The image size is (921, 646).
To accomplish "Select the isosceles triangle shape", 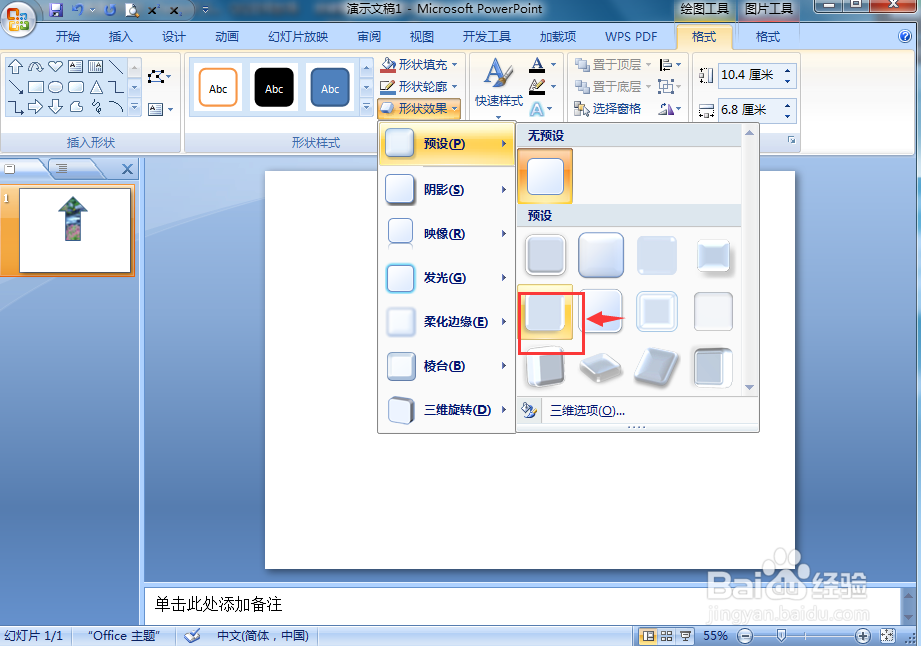I will (x=96, y=88).
